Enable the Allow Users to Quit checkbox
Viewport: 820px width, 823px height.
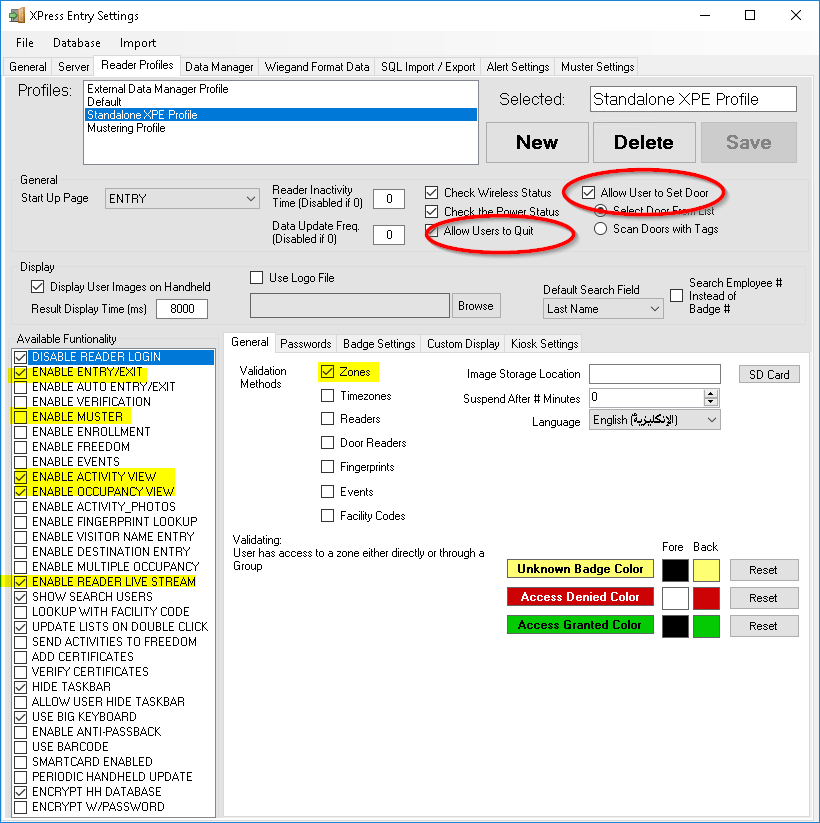(x=432, y=231)
